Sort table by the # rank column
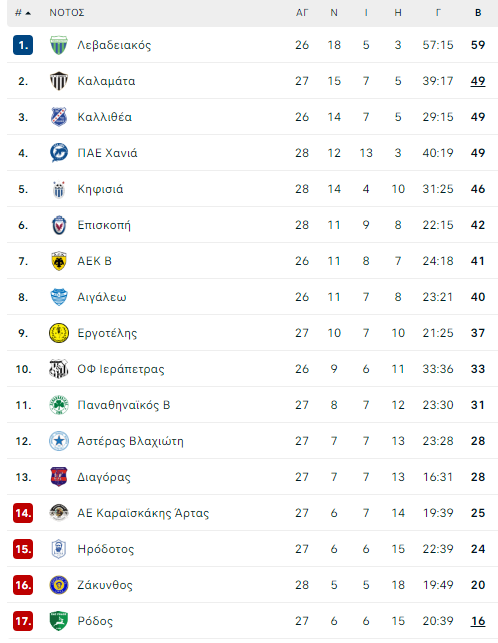498x643 pixels. click(23, 13)
